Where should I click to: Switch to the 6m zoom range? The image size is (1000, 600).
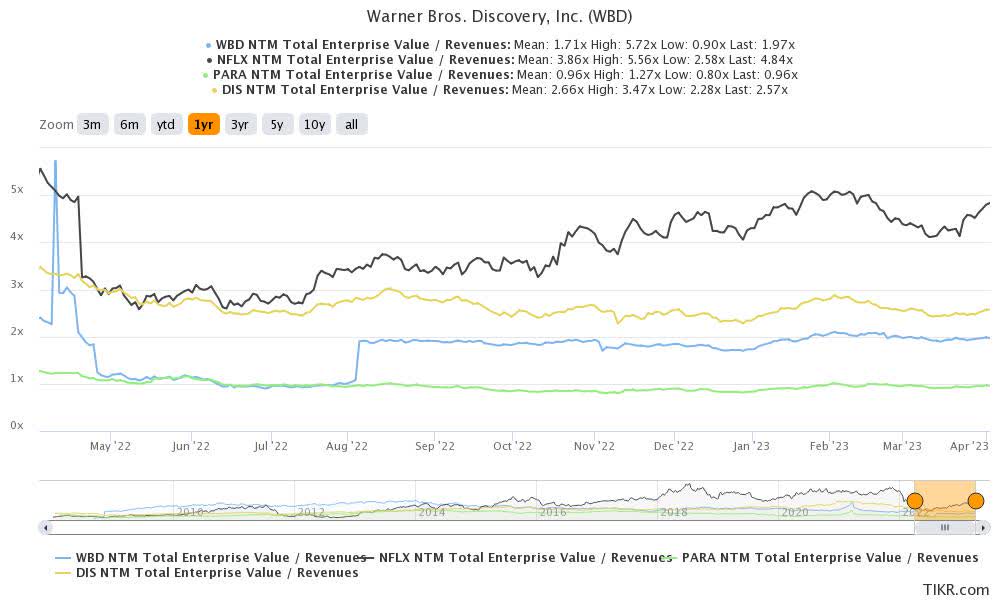[128, 124]
